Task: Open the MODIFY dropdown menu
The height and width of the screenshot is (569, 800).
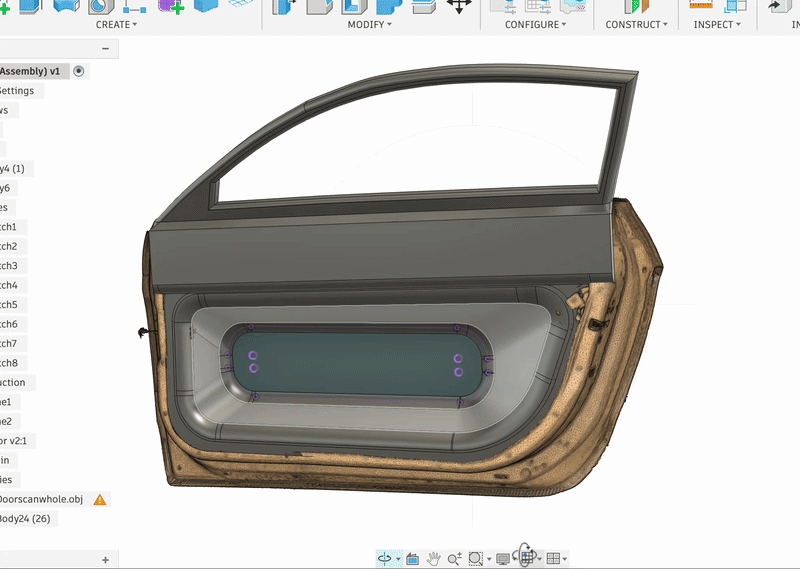Action: pyautogui.click(x=369, y=24)
